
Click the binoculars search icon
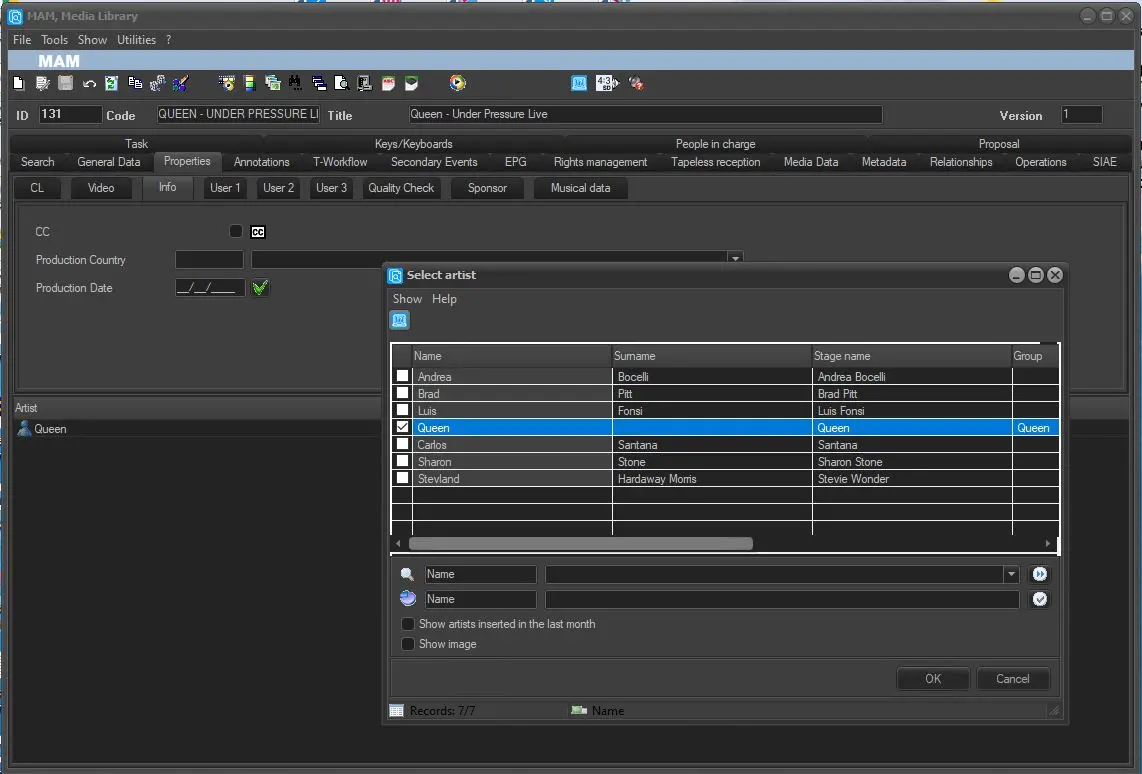[295, 84]
